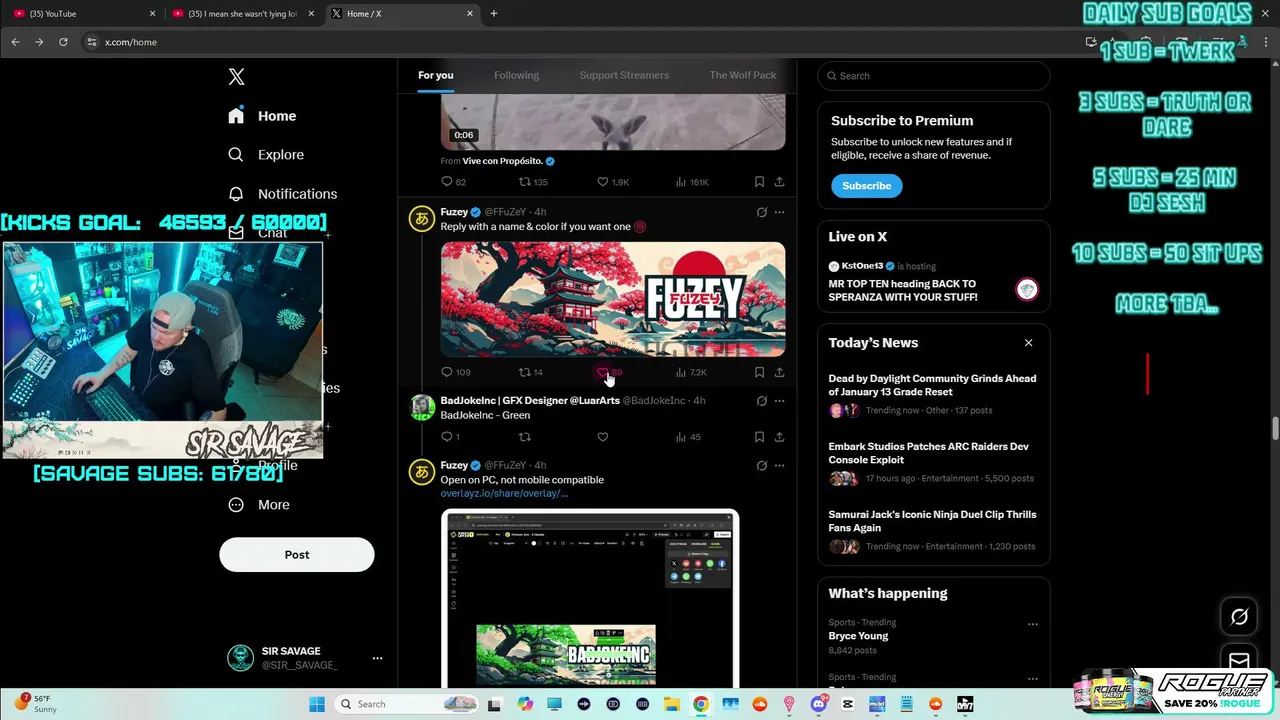1280x720 pixels.
Task: Bookmark the Vive con Propósito video post
Action: [x=759, y=182]
